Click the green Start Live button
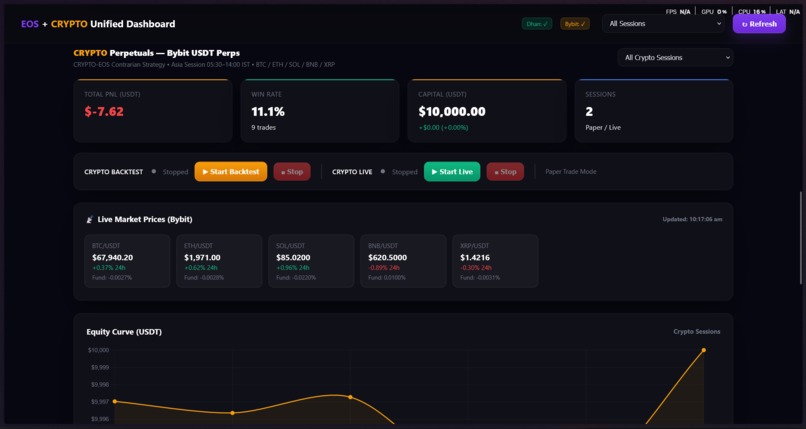 pyautogui.click(x=452, y=172)
